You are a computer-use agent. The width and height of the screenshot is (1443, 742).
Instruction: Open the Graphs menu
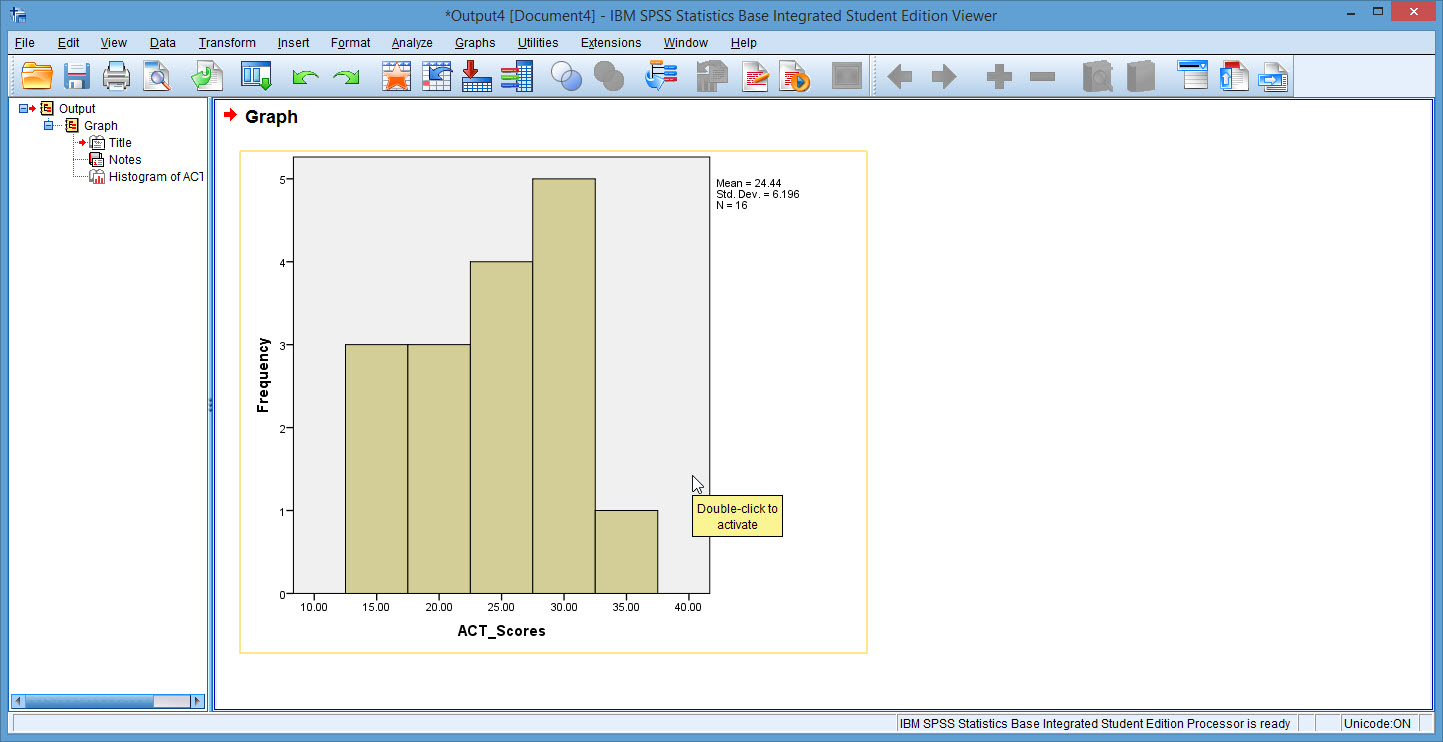point(475,43)
